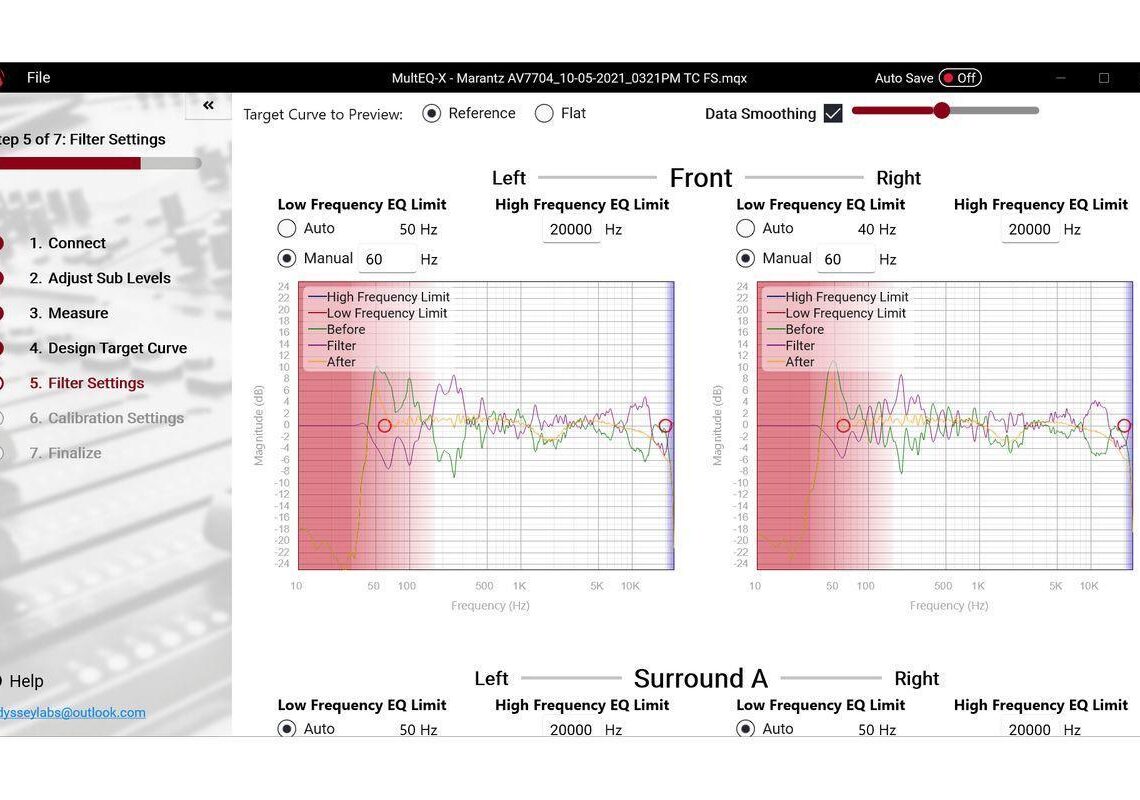The image size is (1140, 800).
Task: Uncheck the Data Smoothing checkbox
Action: [x=833, y=113]
